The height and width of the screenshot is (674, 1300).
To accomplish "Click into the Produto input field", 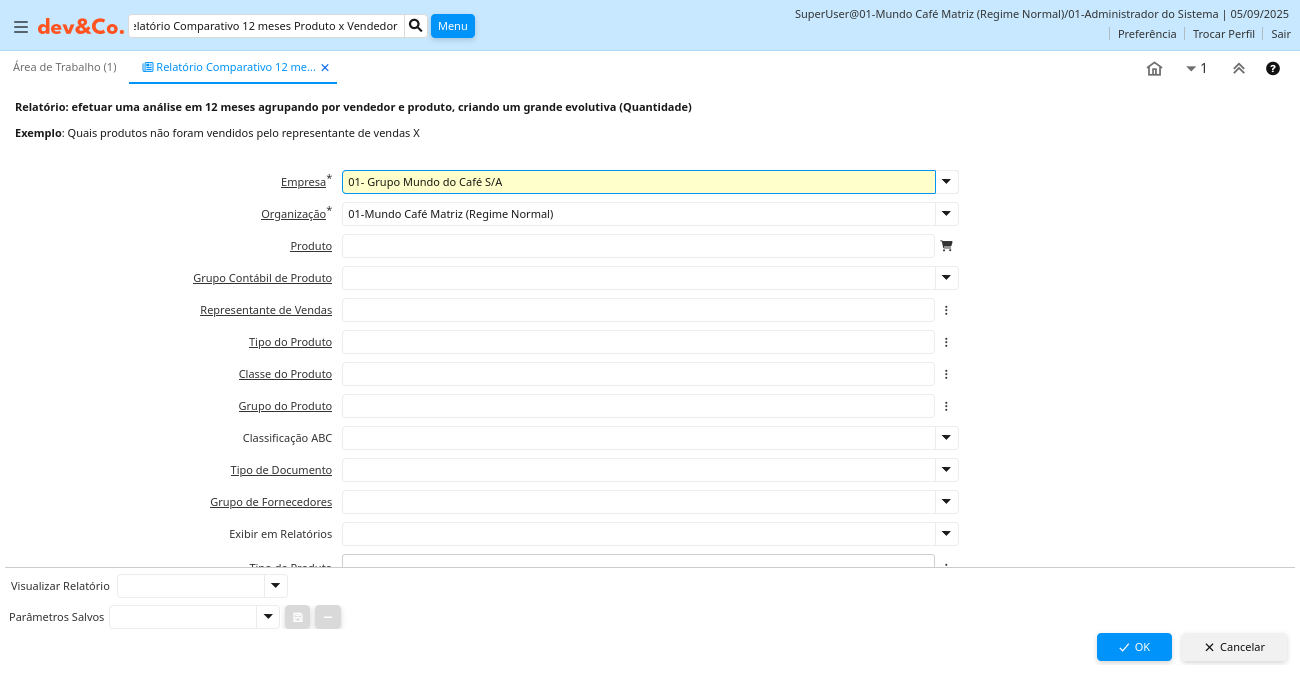I will [x=638, y=246].
